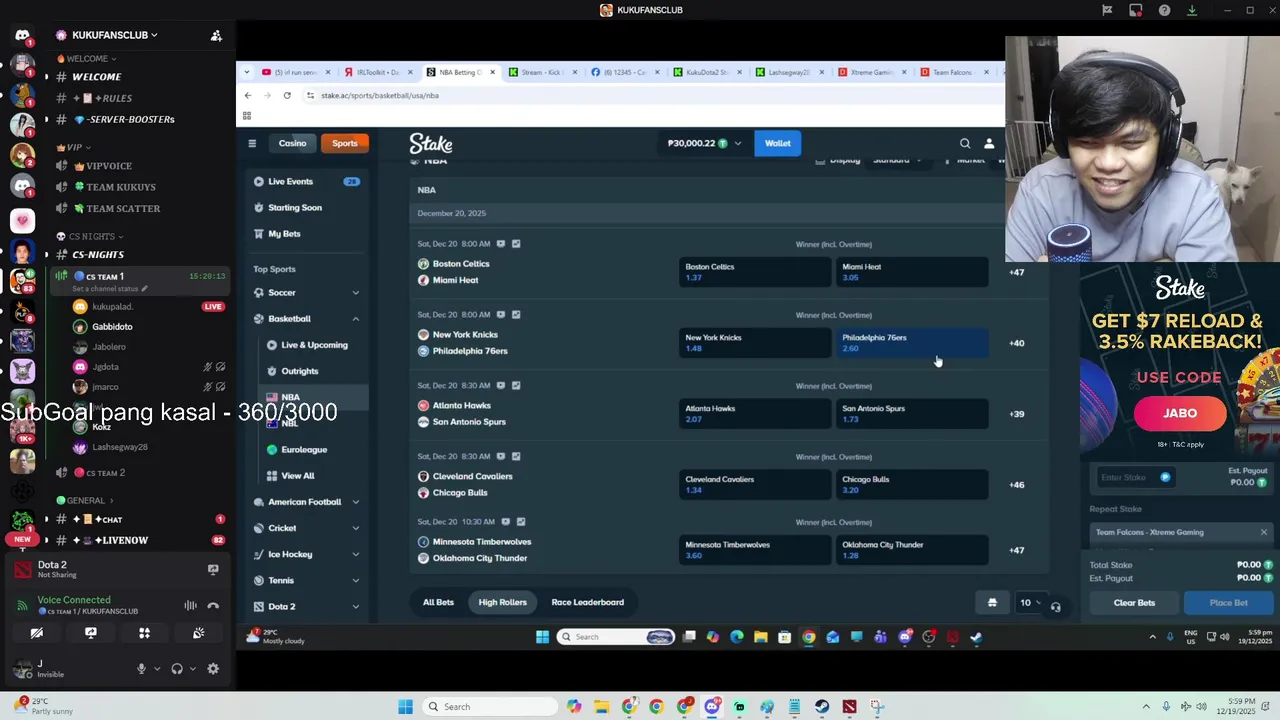Switch to Sports mode
The image size is (1280, 720).
pyautogui.click(x=345, y=143)
